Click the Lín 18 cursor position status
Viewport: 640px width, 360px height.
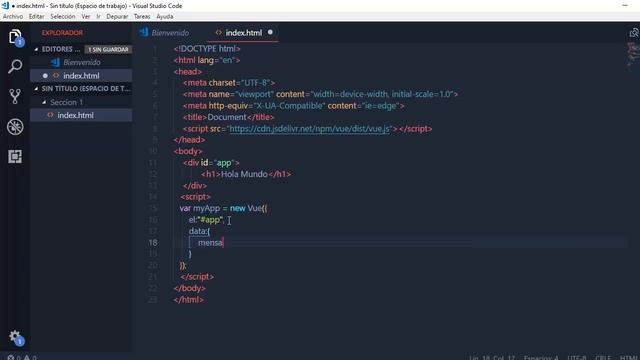point(492,358)
